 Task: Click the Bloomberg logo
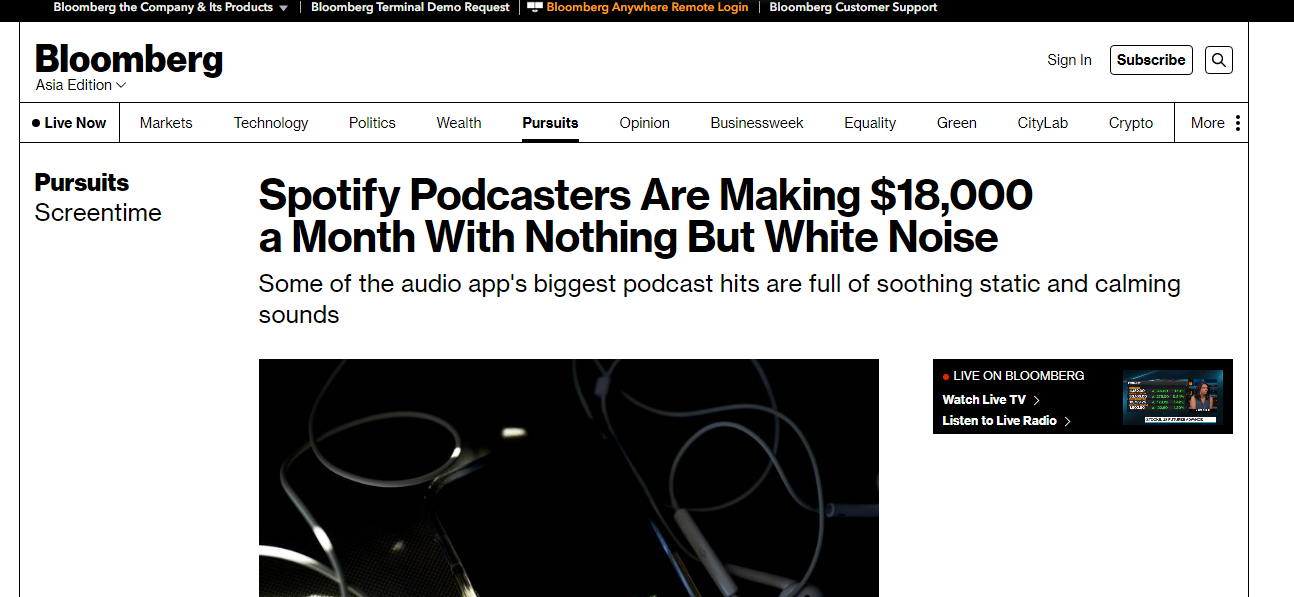(x=129, y=59)
